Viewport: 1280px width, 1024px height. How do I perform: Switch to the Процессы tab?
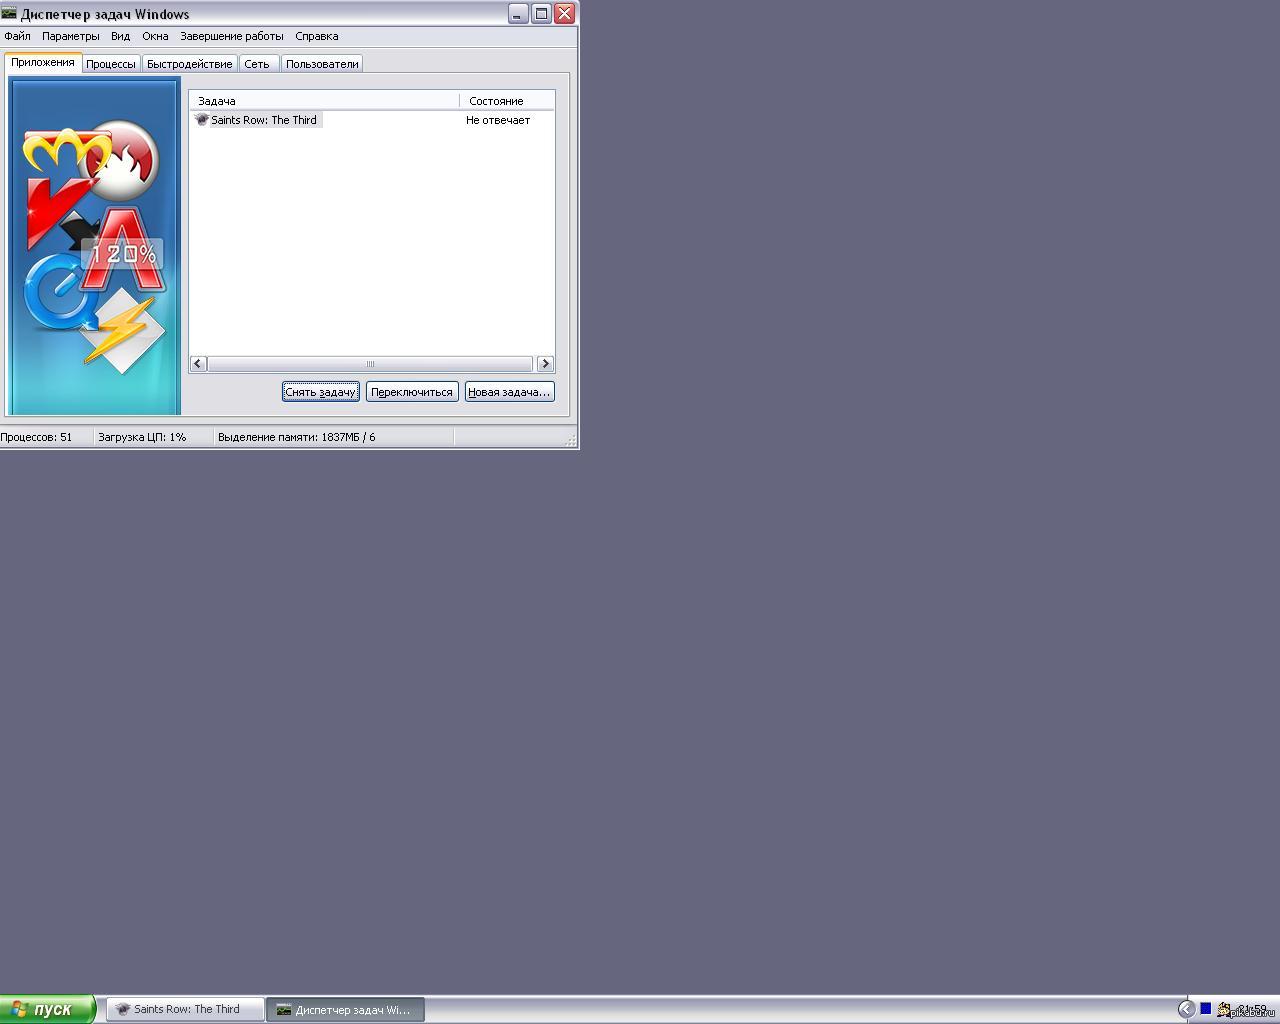coord(110,64)
